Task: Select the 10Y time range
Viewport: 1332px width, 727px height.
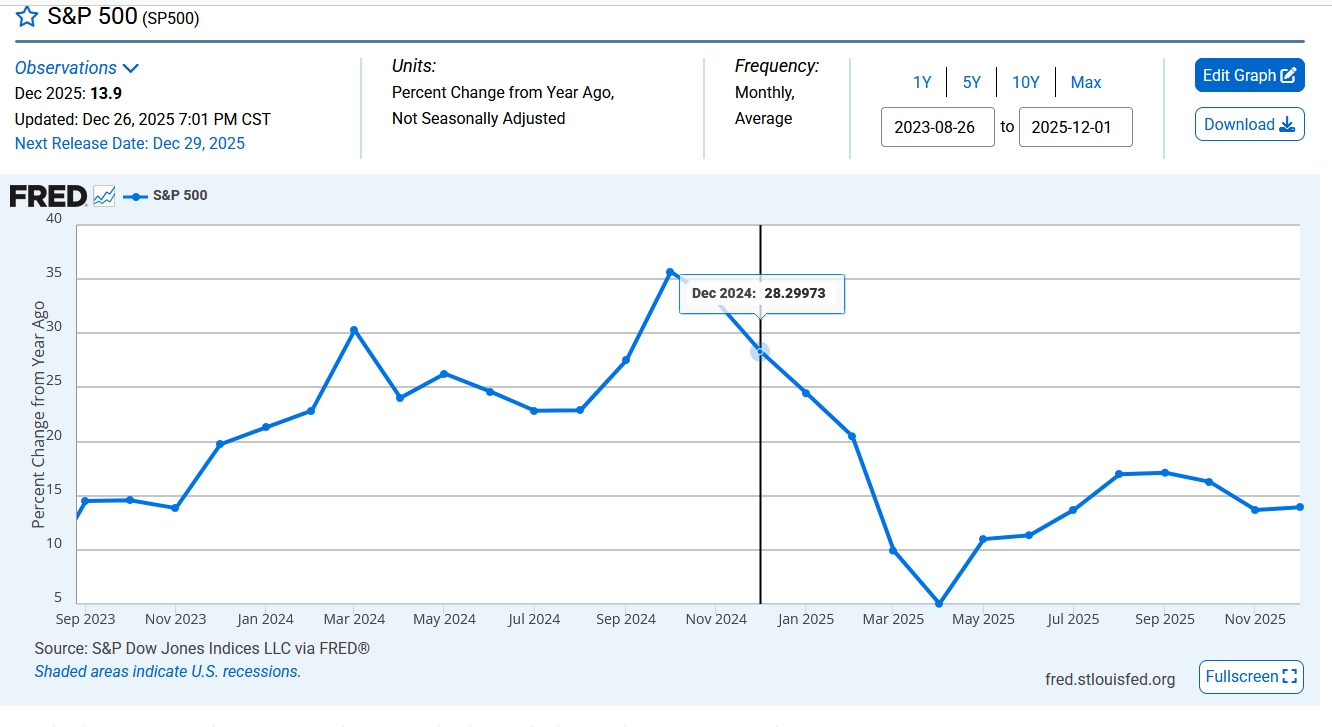Action: coord(1026,82)
